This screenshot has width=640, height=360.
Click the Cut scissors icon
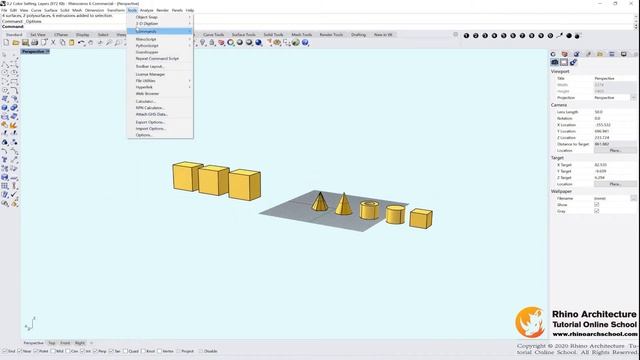(53, 42)
